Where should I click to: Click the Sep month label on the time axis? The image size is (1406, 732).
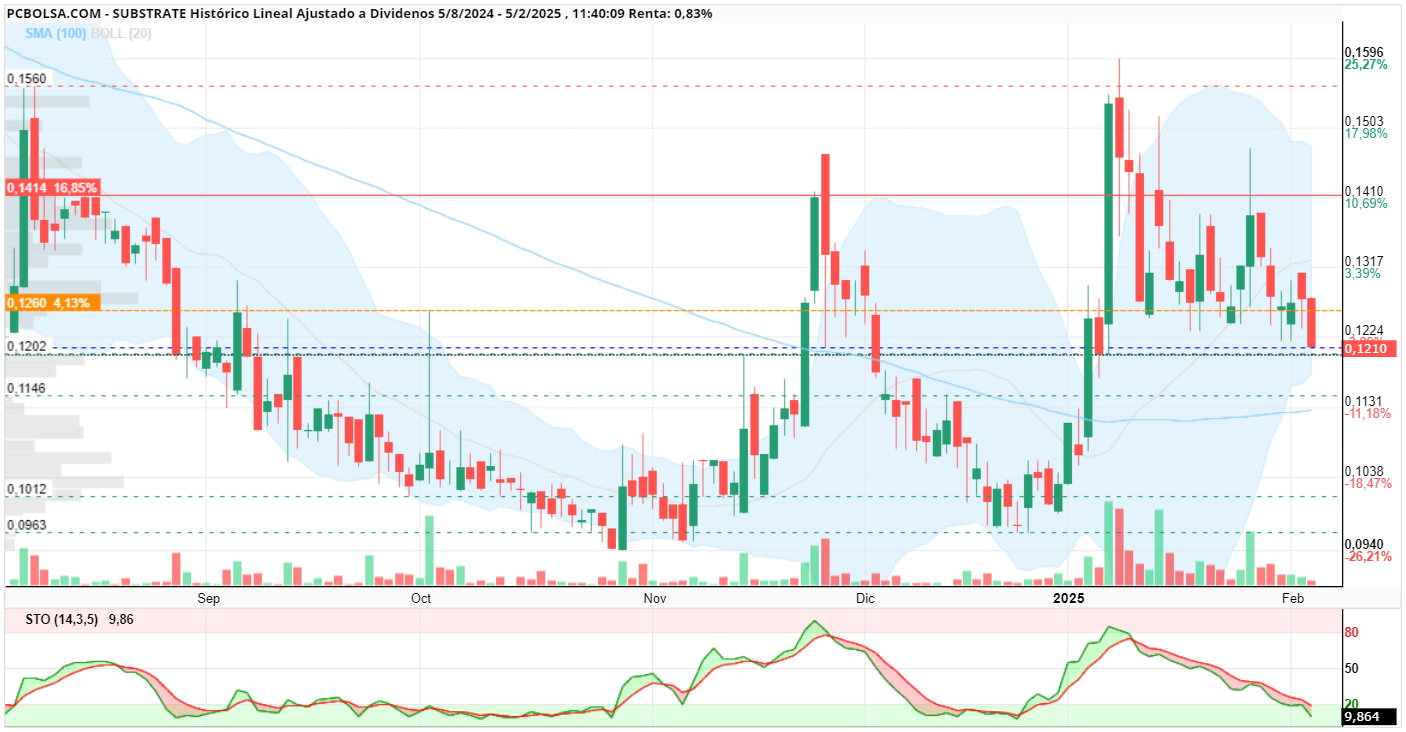point(208,599)
